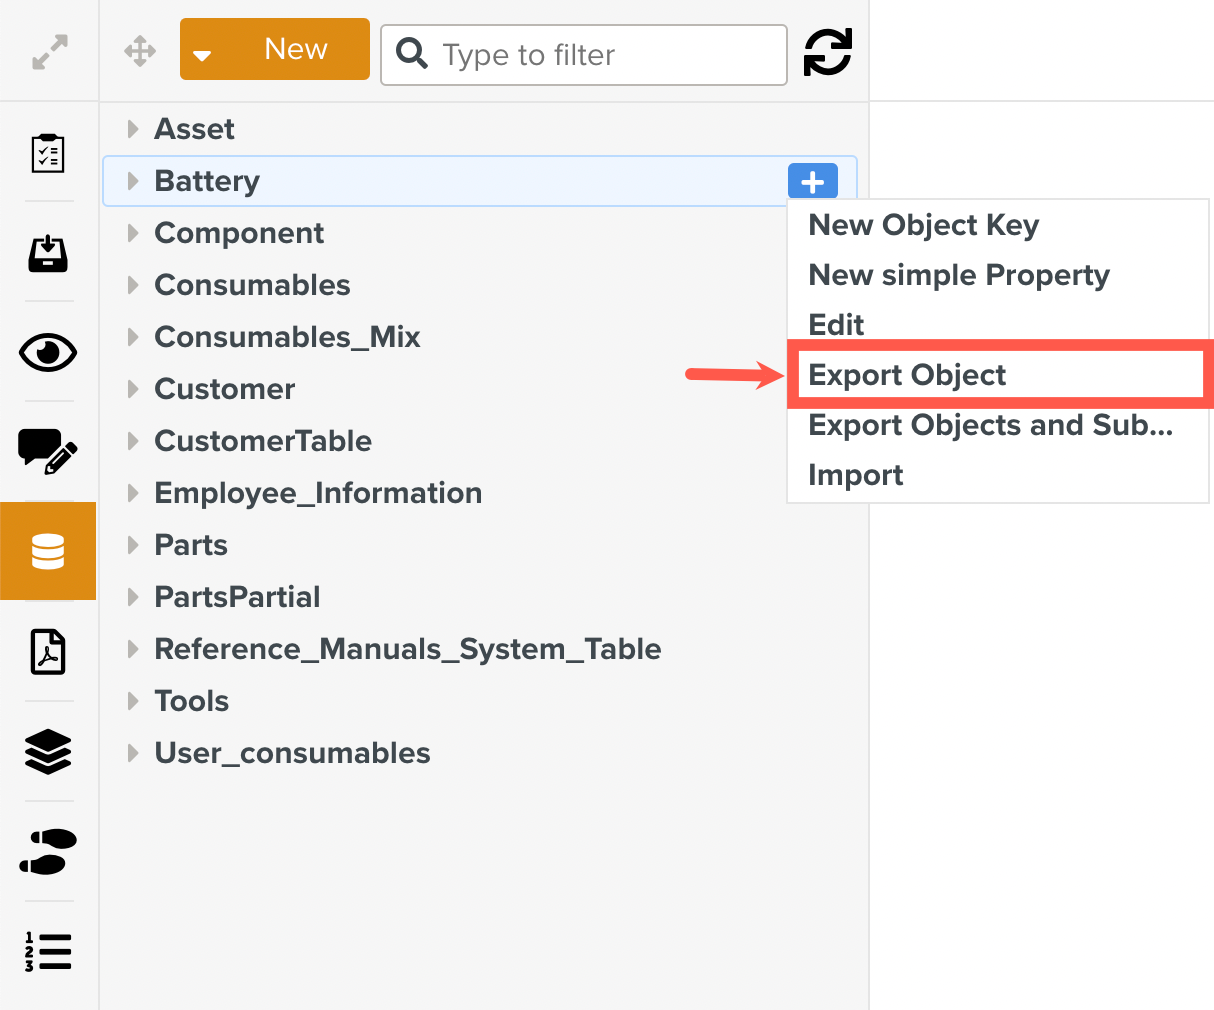Click the blue plus on Battery

[x=813, y=182]
